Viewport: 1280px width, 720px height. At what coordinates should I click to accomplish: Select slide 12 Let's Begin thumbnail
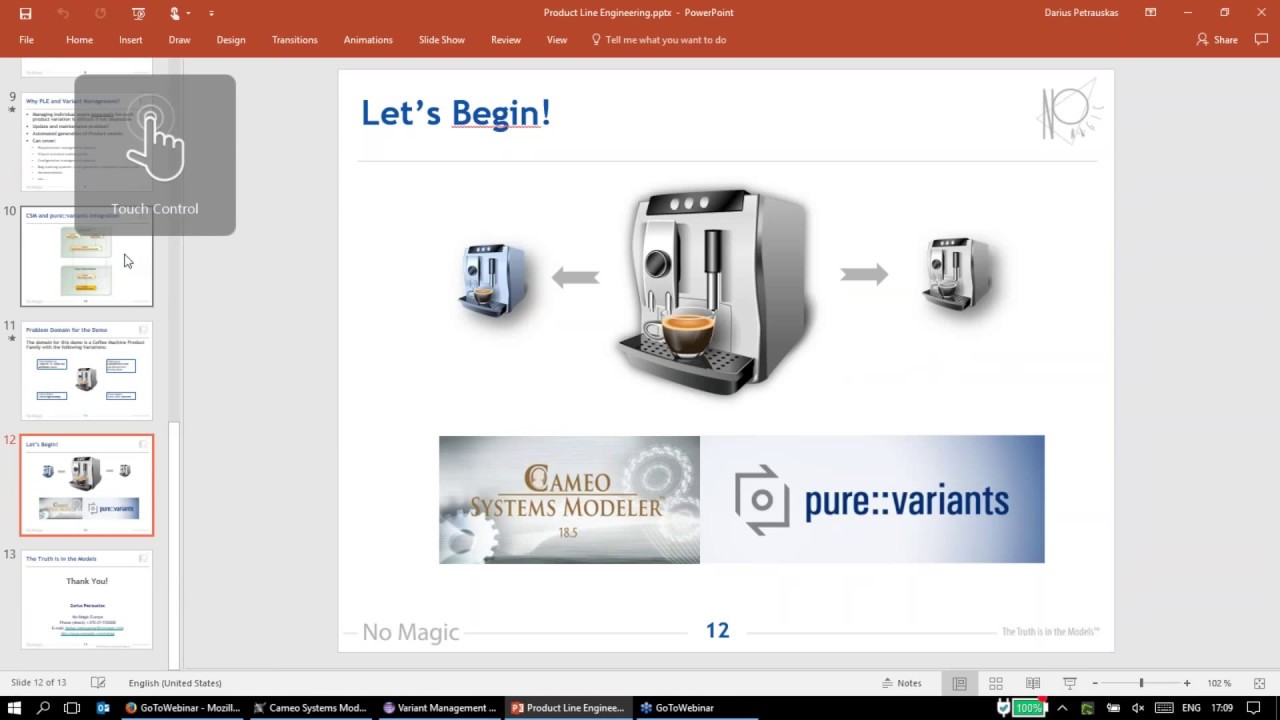[87, 485]
